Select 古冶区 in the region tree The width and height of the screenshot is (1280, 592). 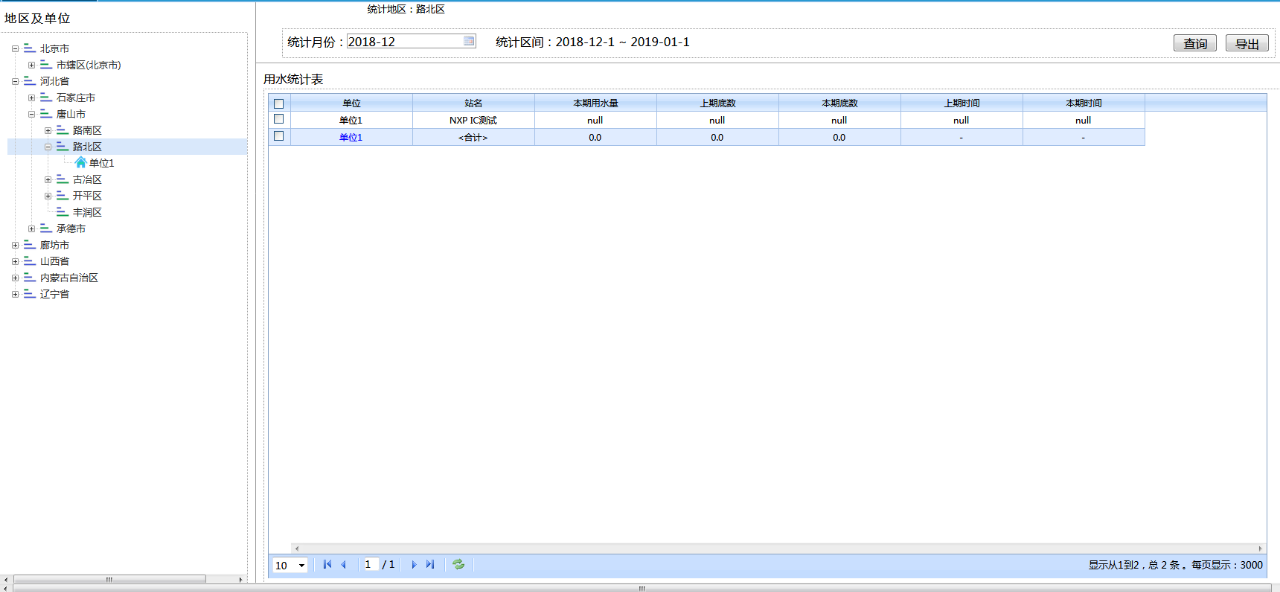coord(87,180)
